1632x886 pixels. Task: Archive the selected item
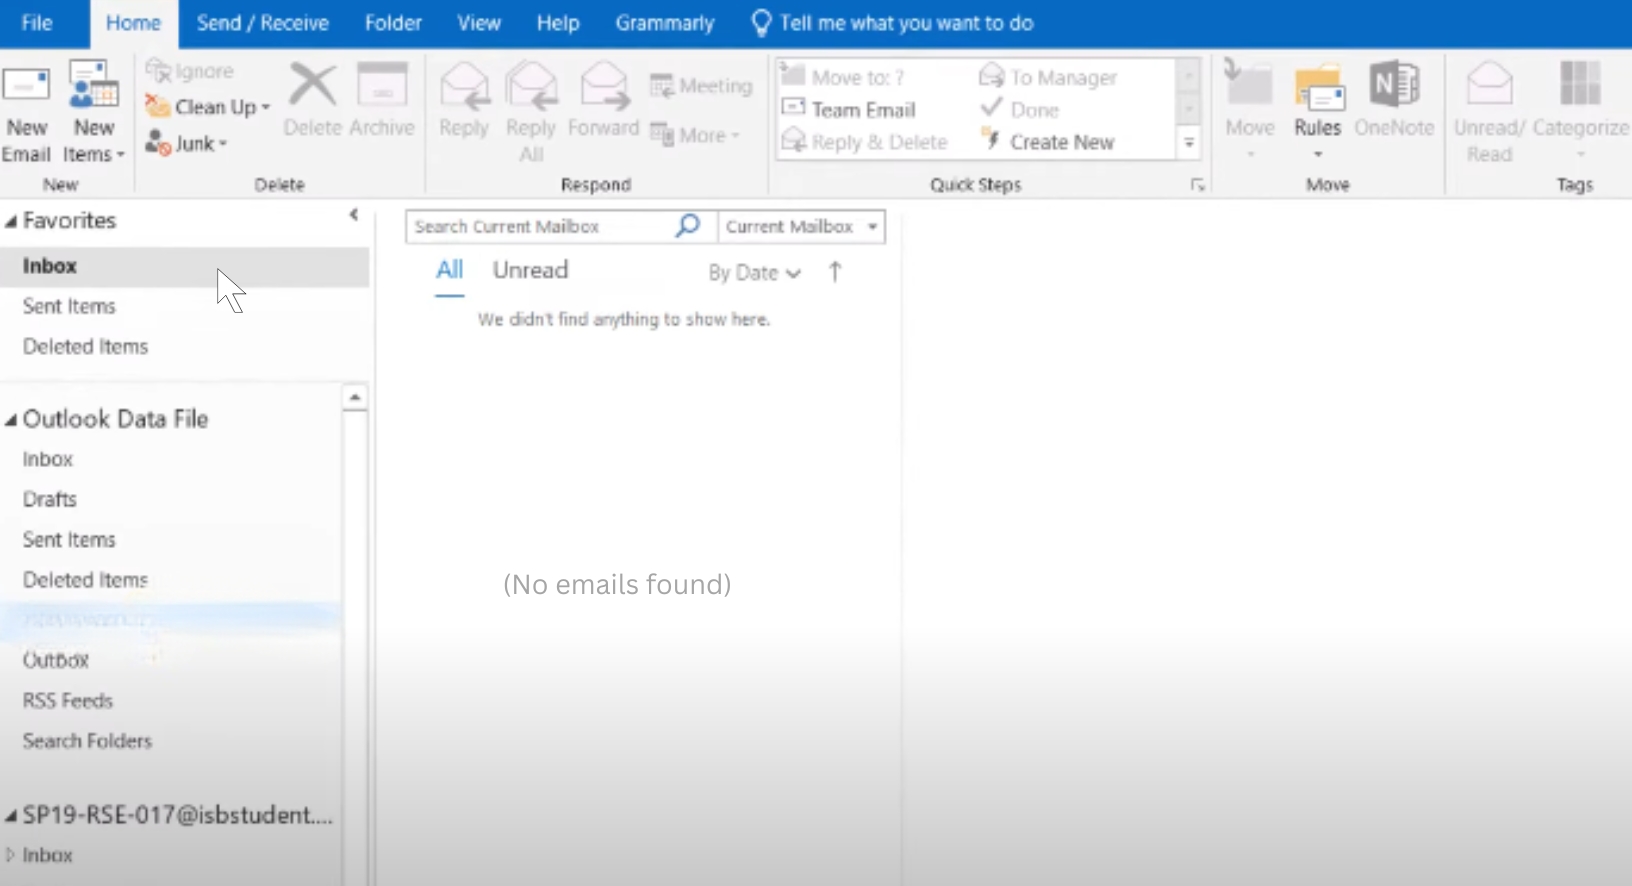[x=382, y=100]
